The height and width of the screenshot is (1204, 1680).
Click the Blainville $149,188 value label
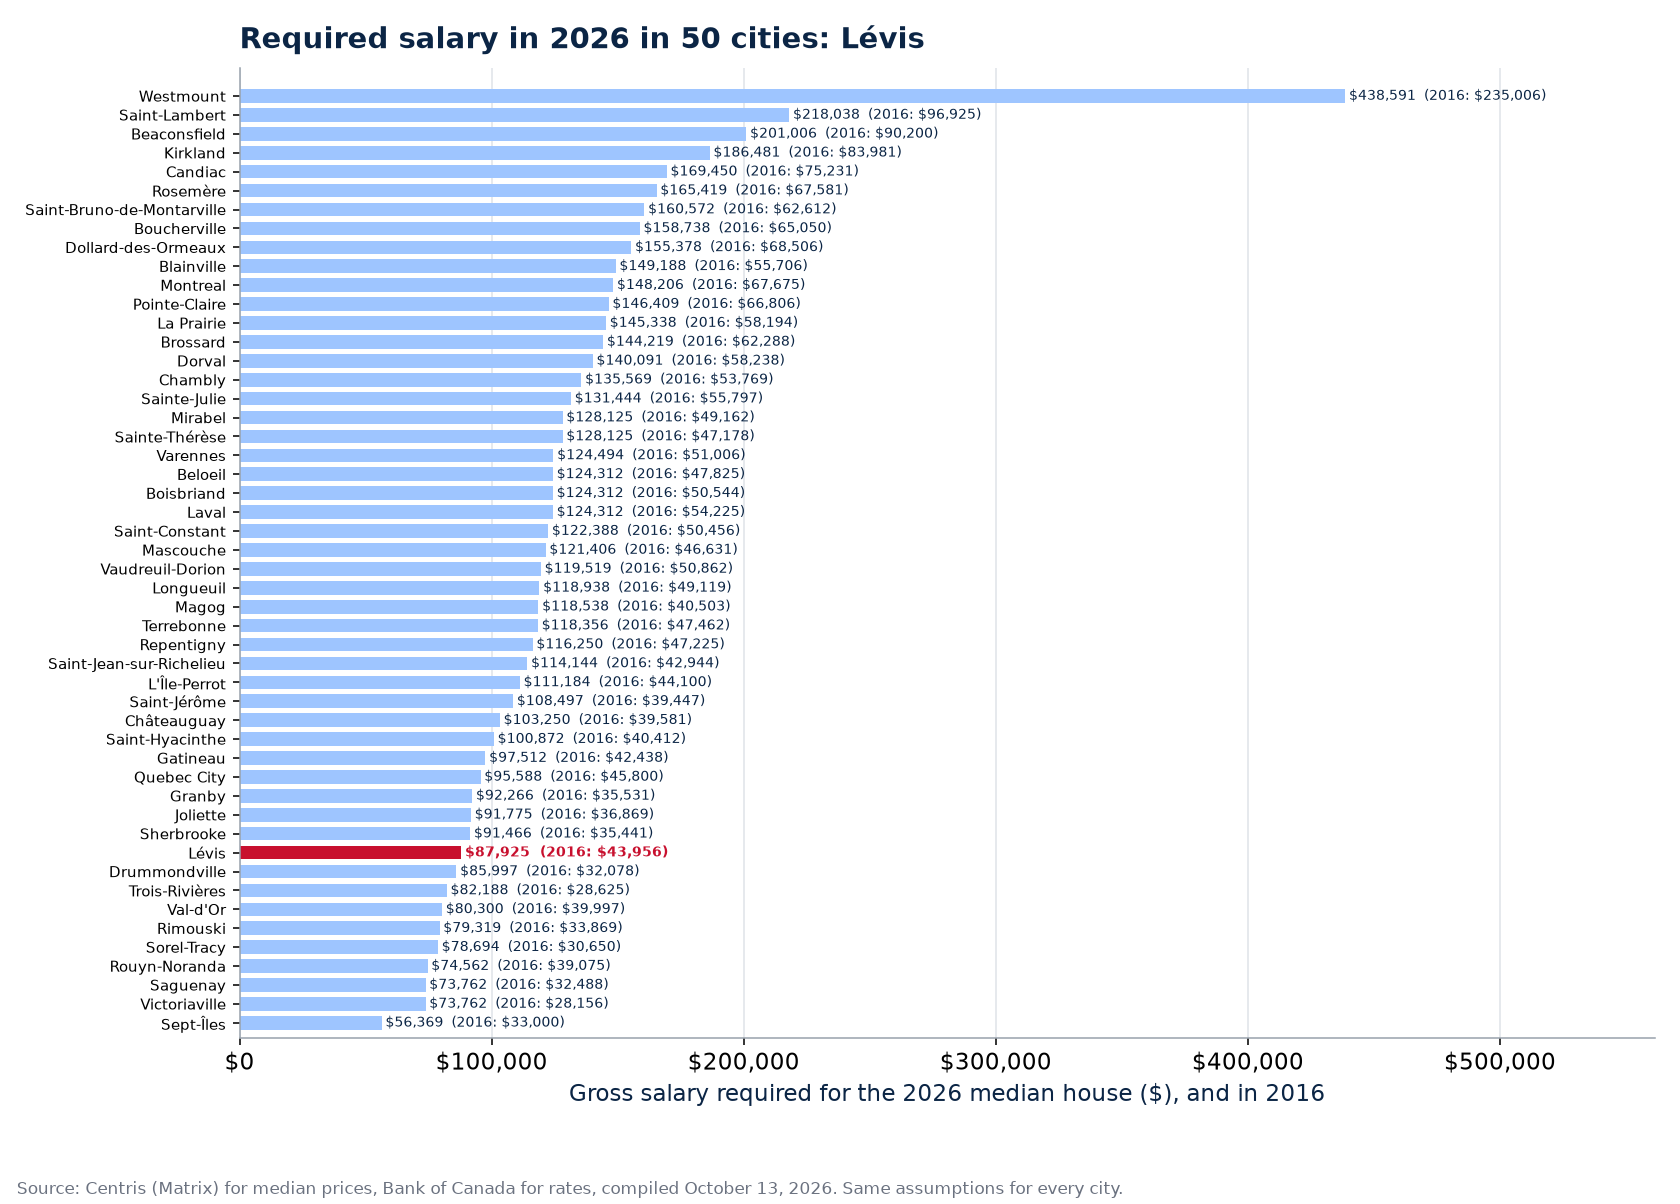(713, 266)
